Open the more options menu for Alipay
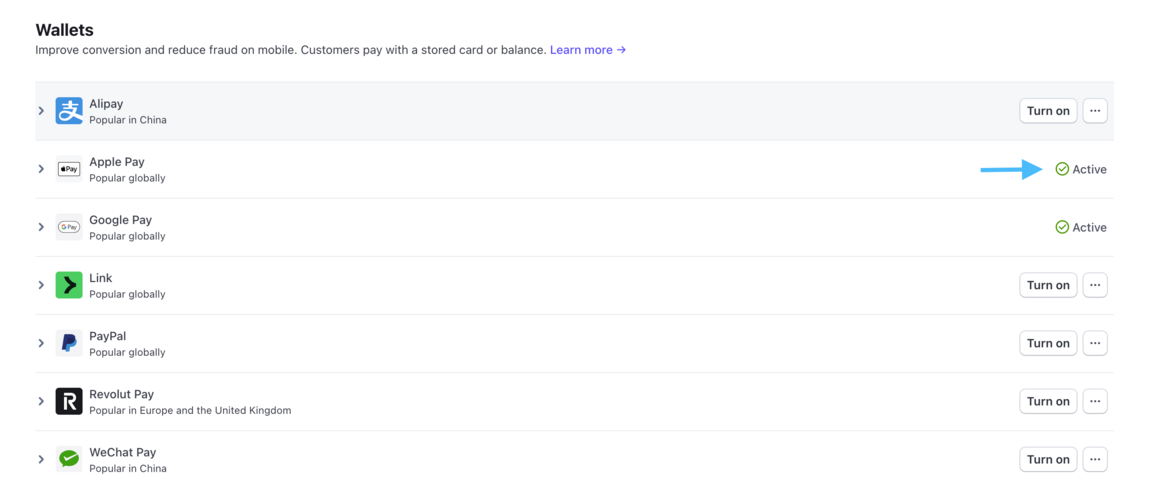Viewport: 1150px width, 501px height. (x=1095, y=111)
